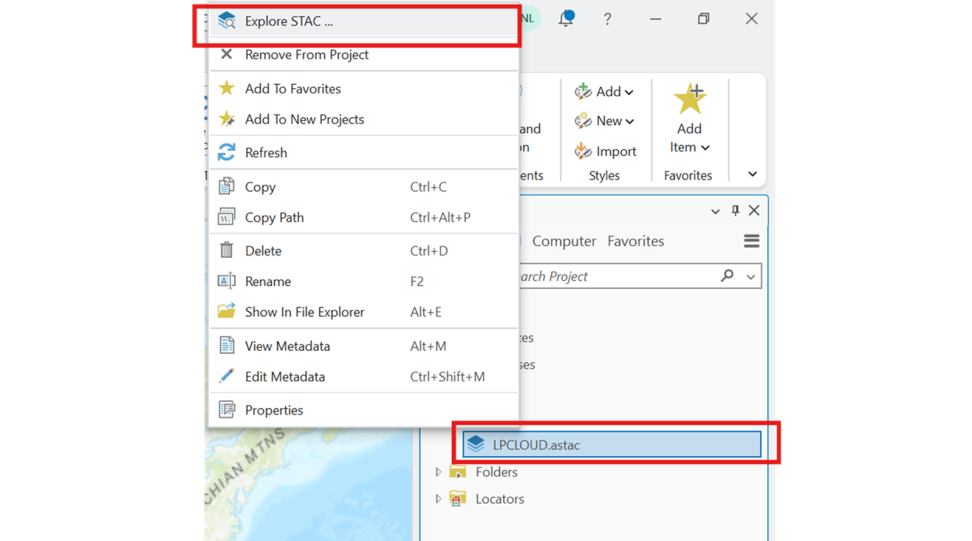This screenshot has width=972, height=541.
Task: Choose Copy Path option
Action: click(363, 218)
